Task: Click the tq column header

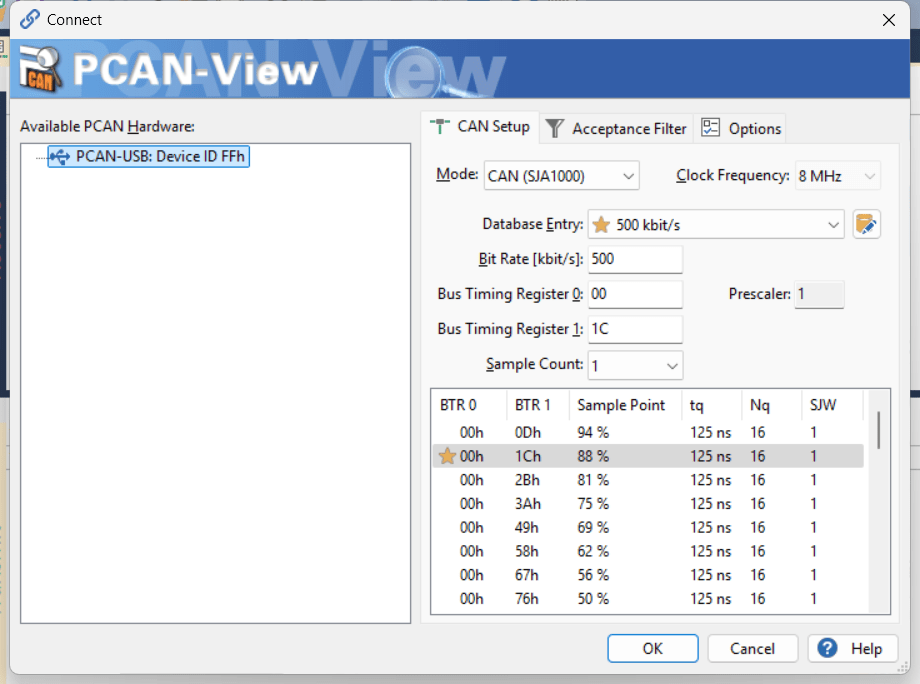Action: click(712, 405)
